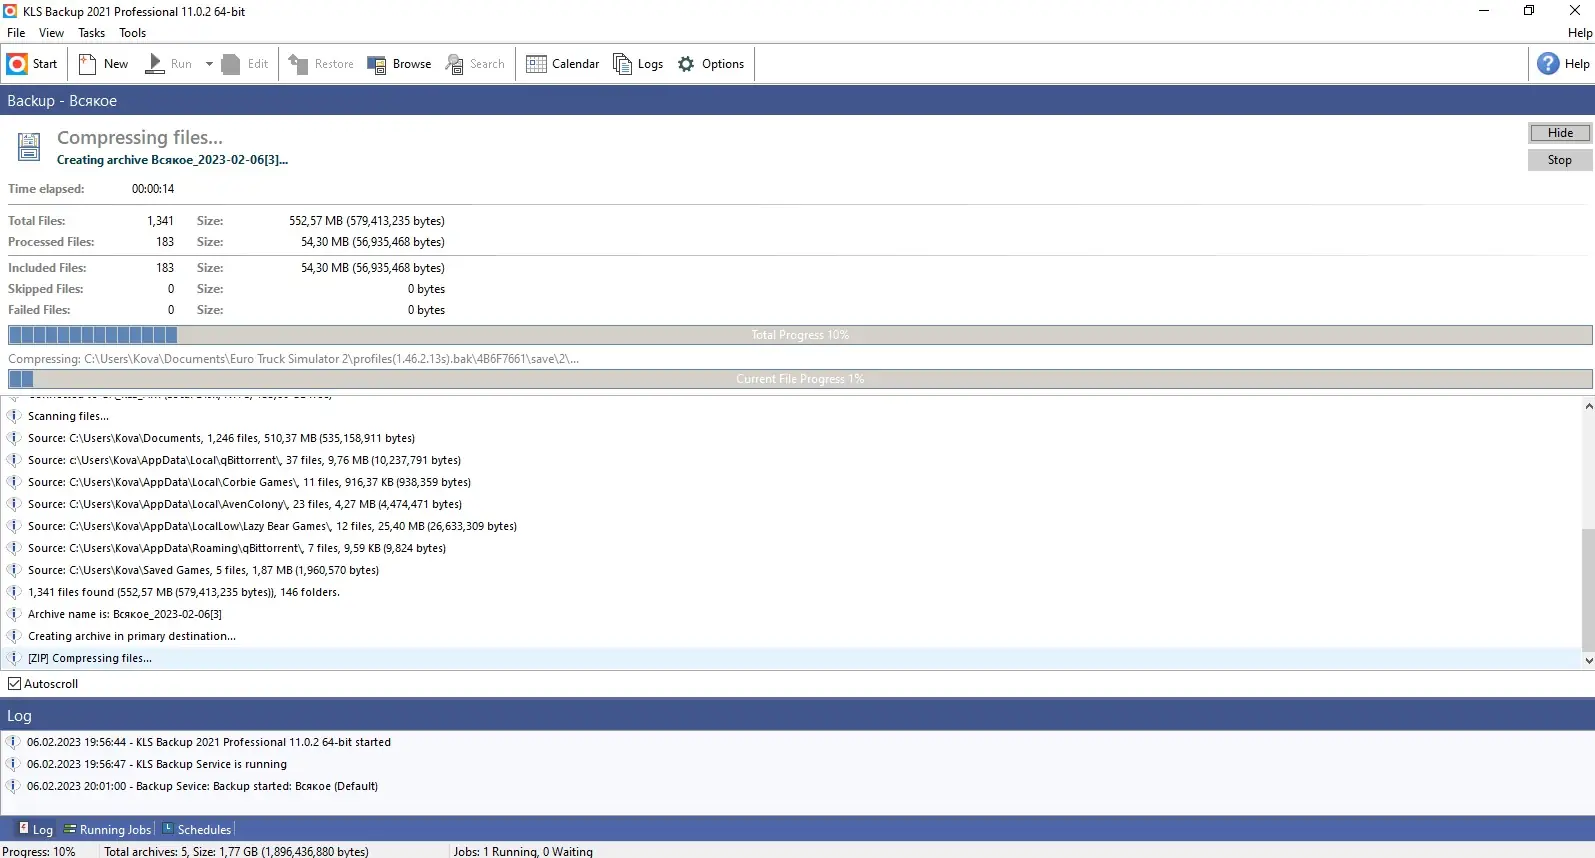Click the info icon beside 'KLS Backup Service is running'
This screenshot has width=1595, height=858.
pyautogui.click(x=13, y=764)
